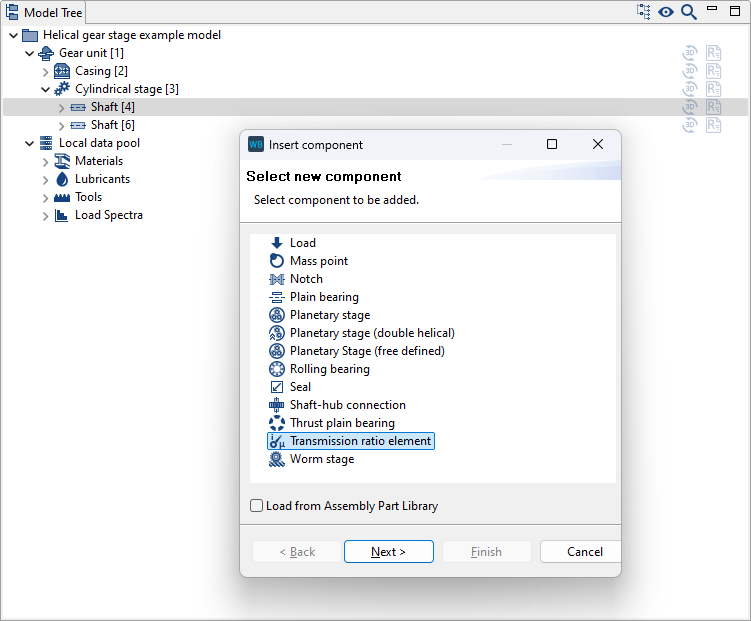This screenshot has height=621, width=751.
Task: Select Planetary stage (double helical) entry
Action: 372,333
